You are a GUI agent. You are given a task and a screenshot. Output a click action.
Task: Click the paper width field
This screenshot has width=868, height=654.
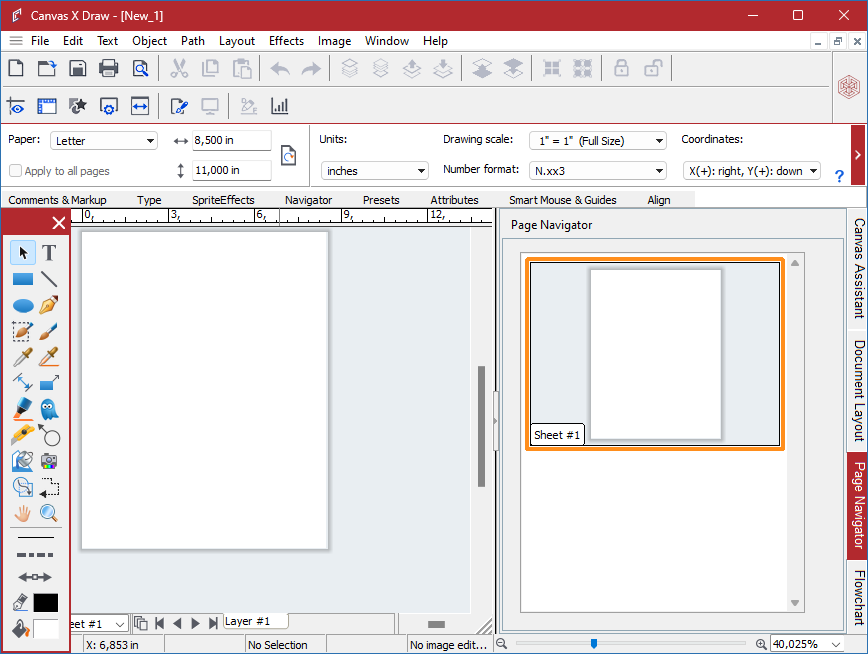pyautogui.click(x=231, y=140)
